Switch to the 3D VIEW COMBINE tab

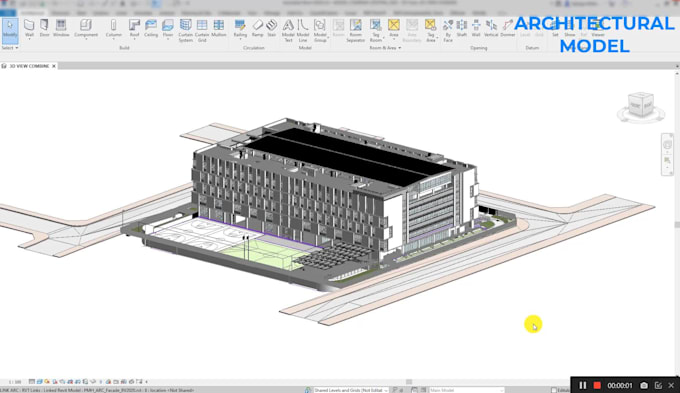[29, 66]
